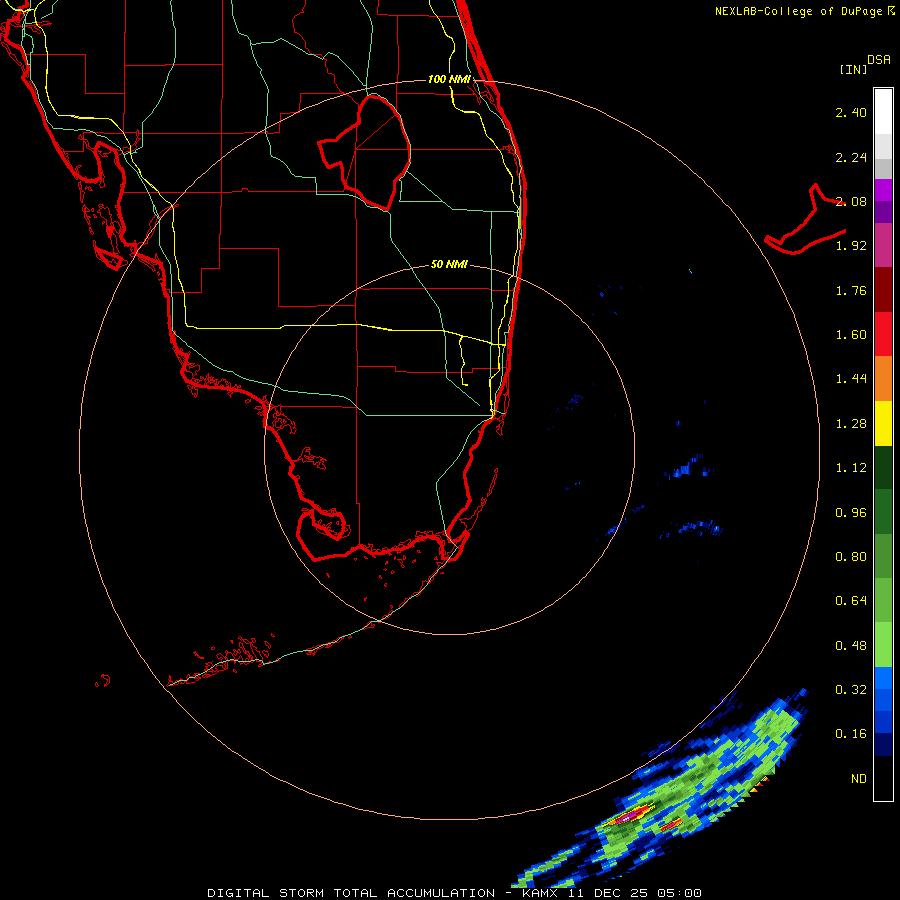Pick the bright purple legend swatch
The width and height of the screenshot is (900, 900).
coord(883,190)
